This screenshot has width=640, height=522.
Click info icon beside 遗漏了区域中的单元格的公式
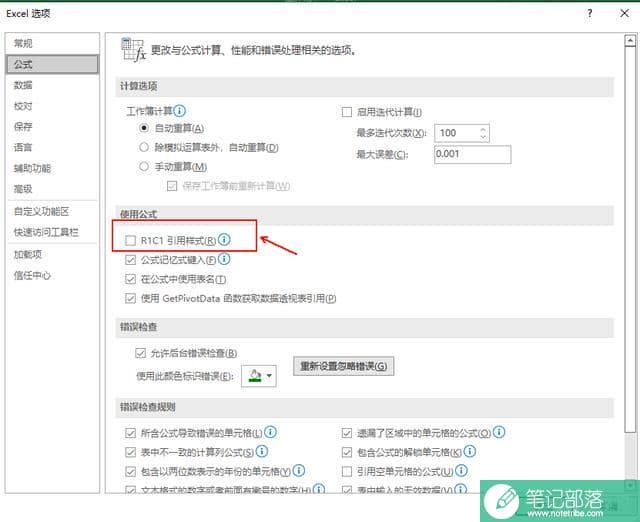click(x=499, y=432)
